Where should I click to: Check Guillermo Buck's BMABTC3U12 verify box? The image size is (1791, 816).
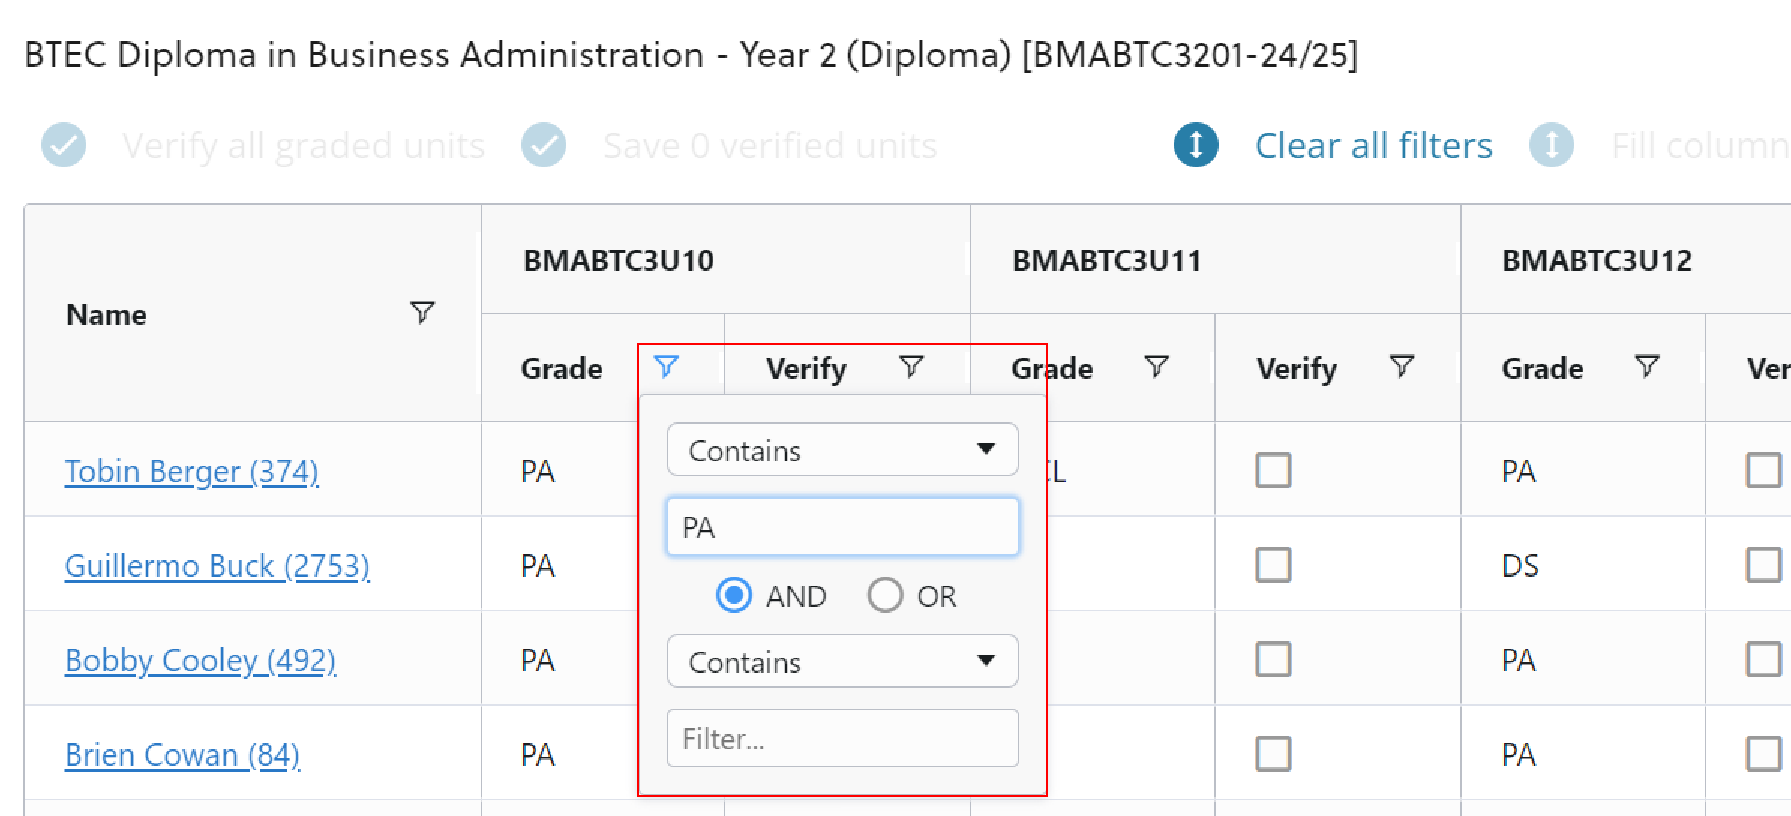click(x=1762, y=564)
